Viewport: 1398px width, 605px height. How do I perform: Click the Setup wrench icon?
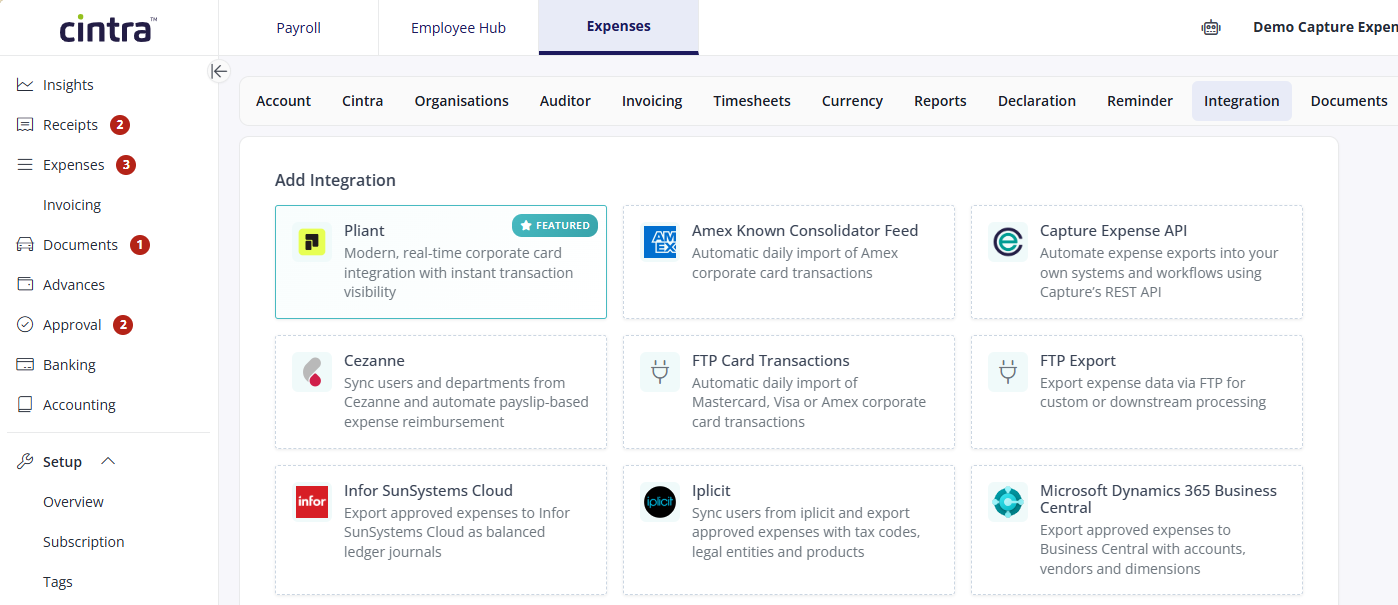tap(25, 462)
